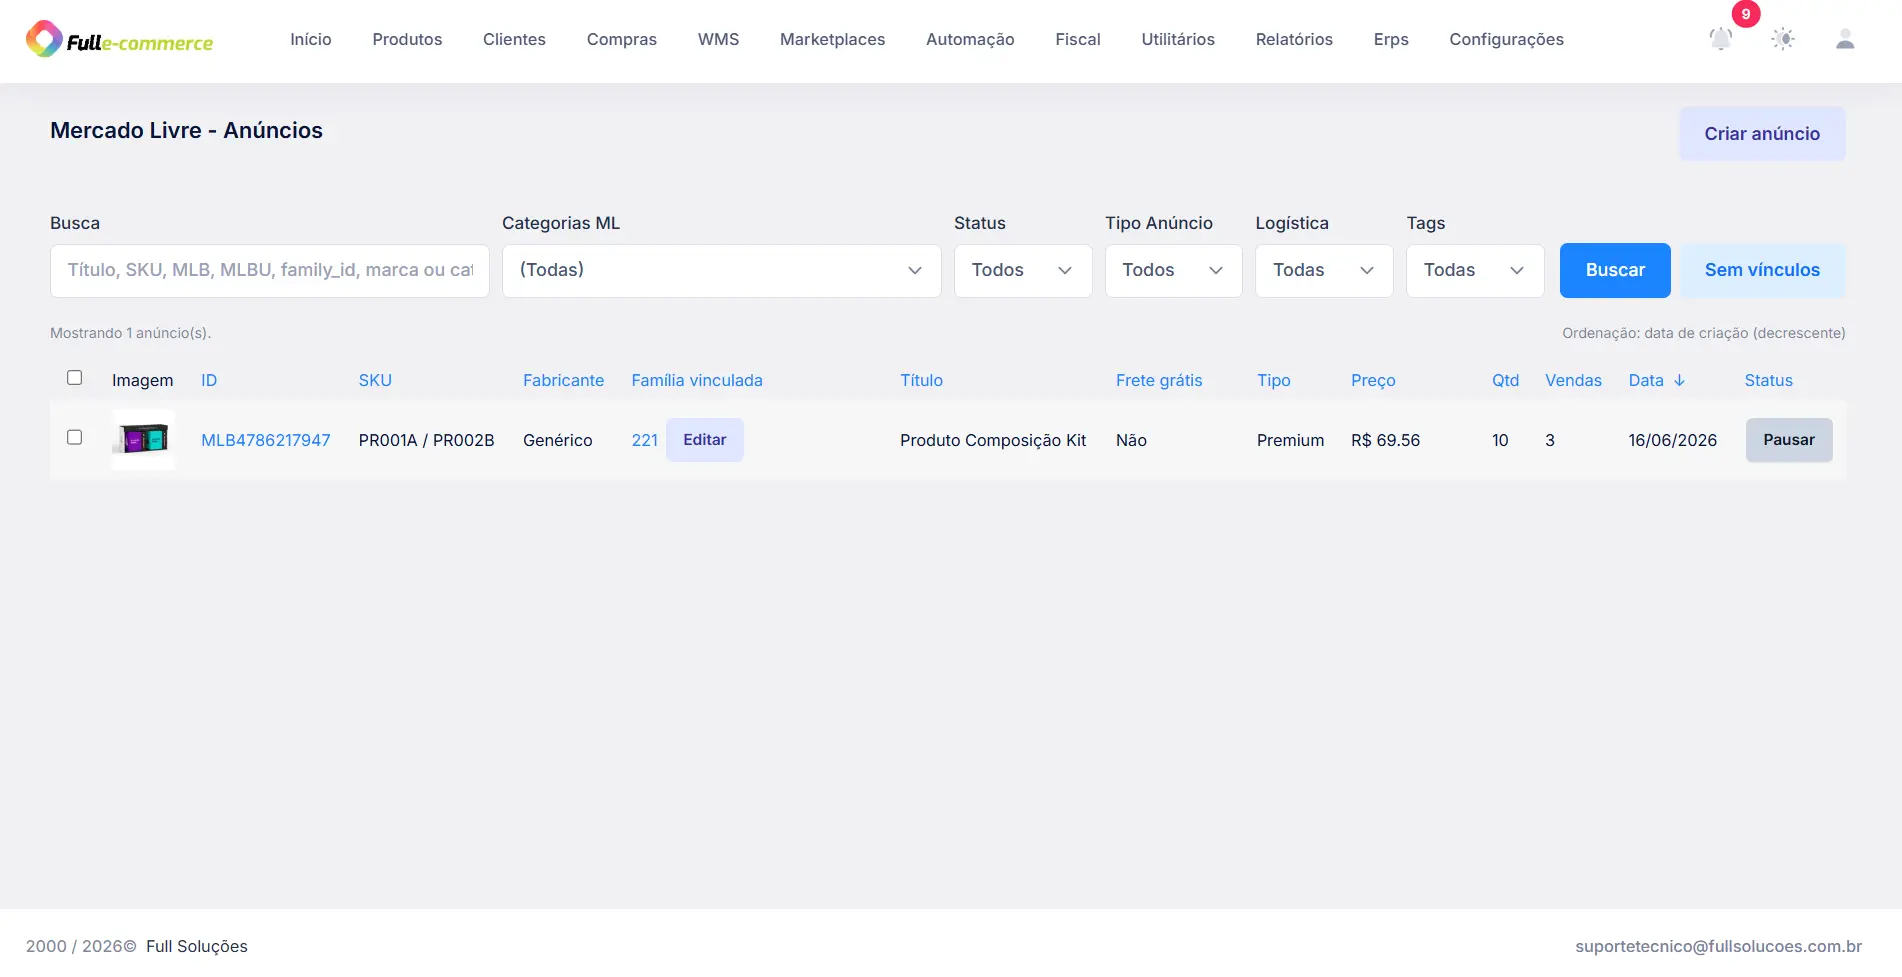Image resolution: width=1902 pixels, height=977 pixels.
Task: Expand the Status filter dropdown
Action: pyautogui.click(x=1022, y=271)
